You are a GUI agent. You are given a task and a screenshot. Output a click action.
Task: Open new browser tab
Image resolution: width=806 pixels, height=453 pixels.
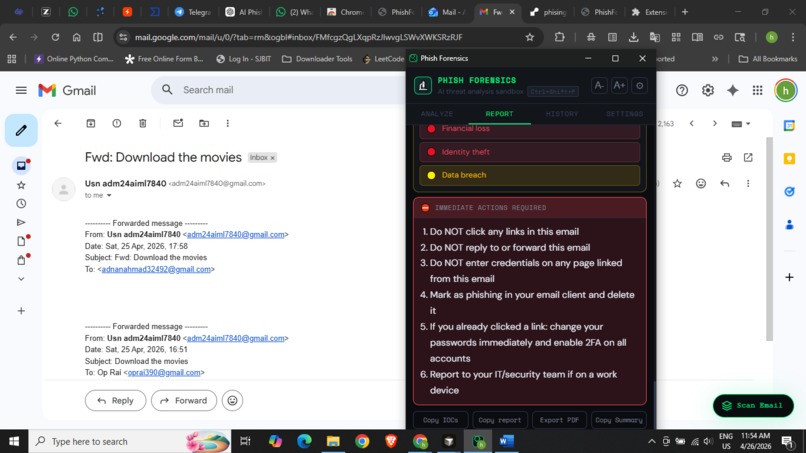point(685,12)
